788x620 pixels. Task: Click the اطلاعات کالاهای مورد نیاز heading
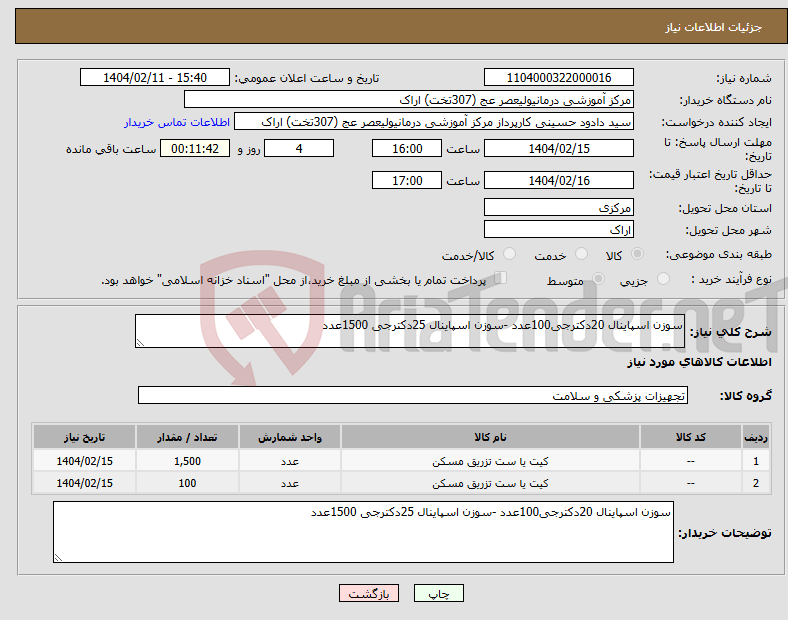click(699, 362)
